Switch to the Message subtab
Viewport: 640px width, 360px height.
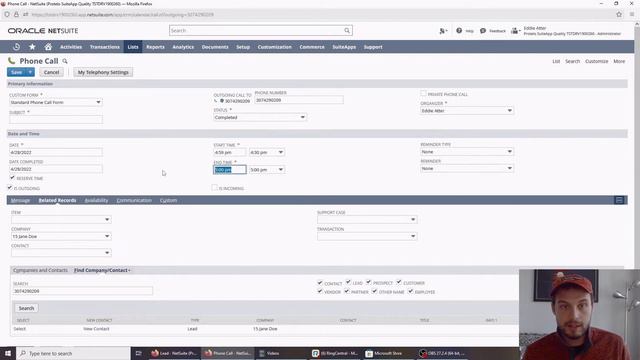[20, 200]
